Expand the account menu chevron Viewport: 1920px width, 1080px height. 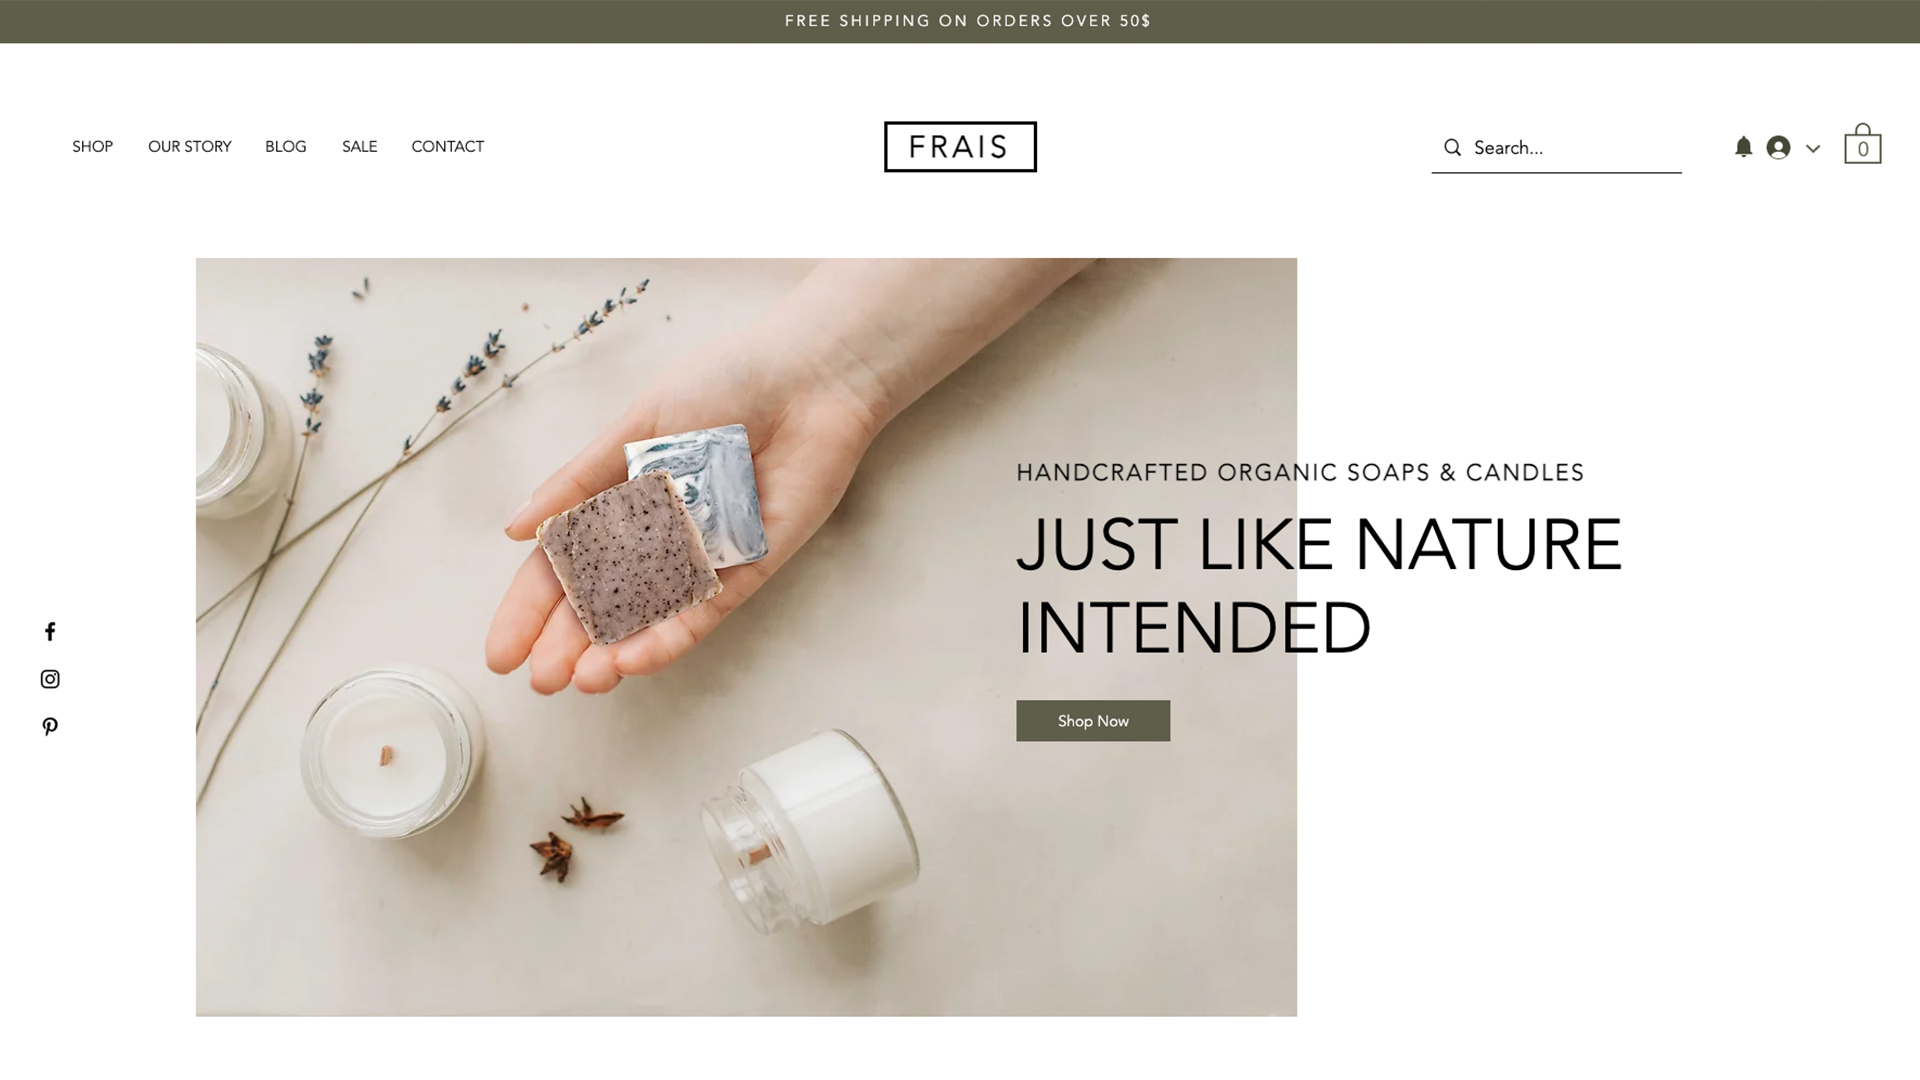1813,149
